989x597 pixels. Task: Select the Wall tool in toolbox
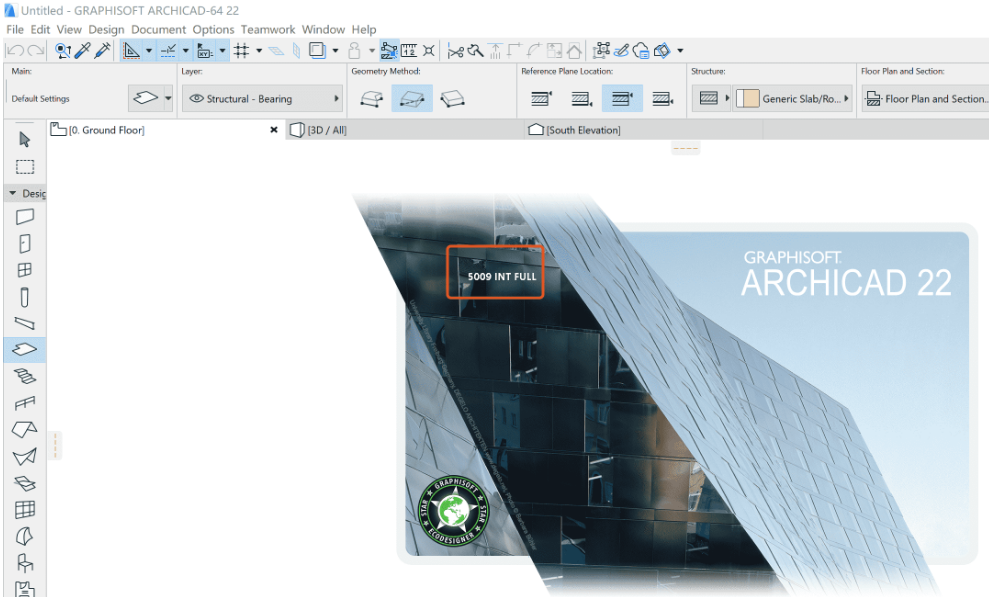[x=25, y=216]
